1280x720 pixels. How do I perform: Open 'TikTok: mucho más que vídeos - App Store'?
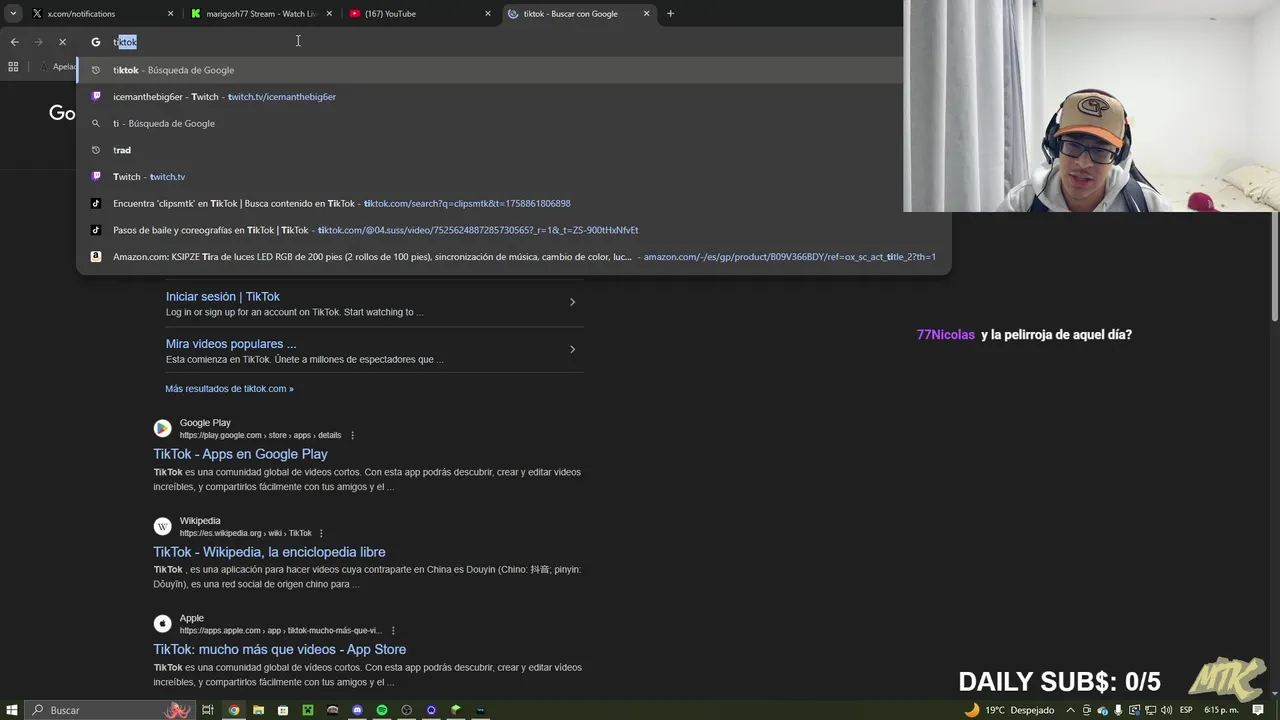279,650
